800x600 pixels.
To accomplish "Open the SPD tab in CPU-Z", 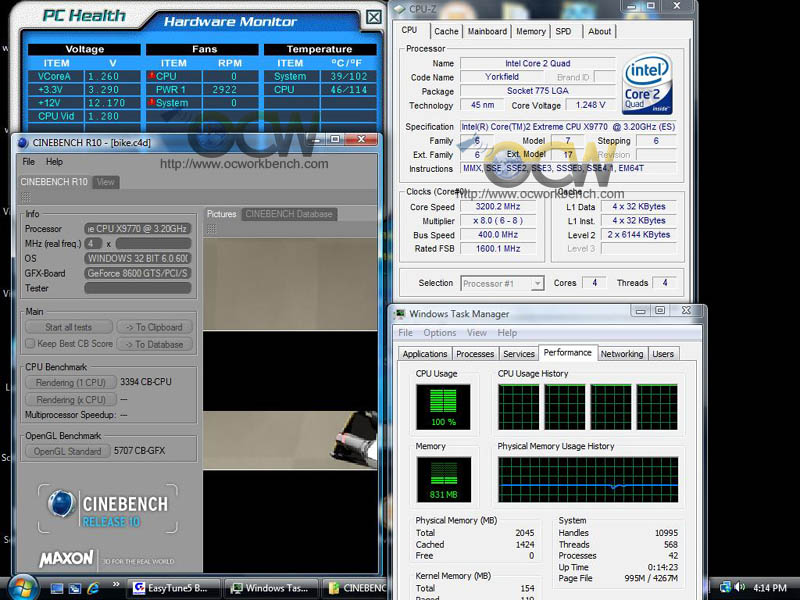I will click(564, 31).
